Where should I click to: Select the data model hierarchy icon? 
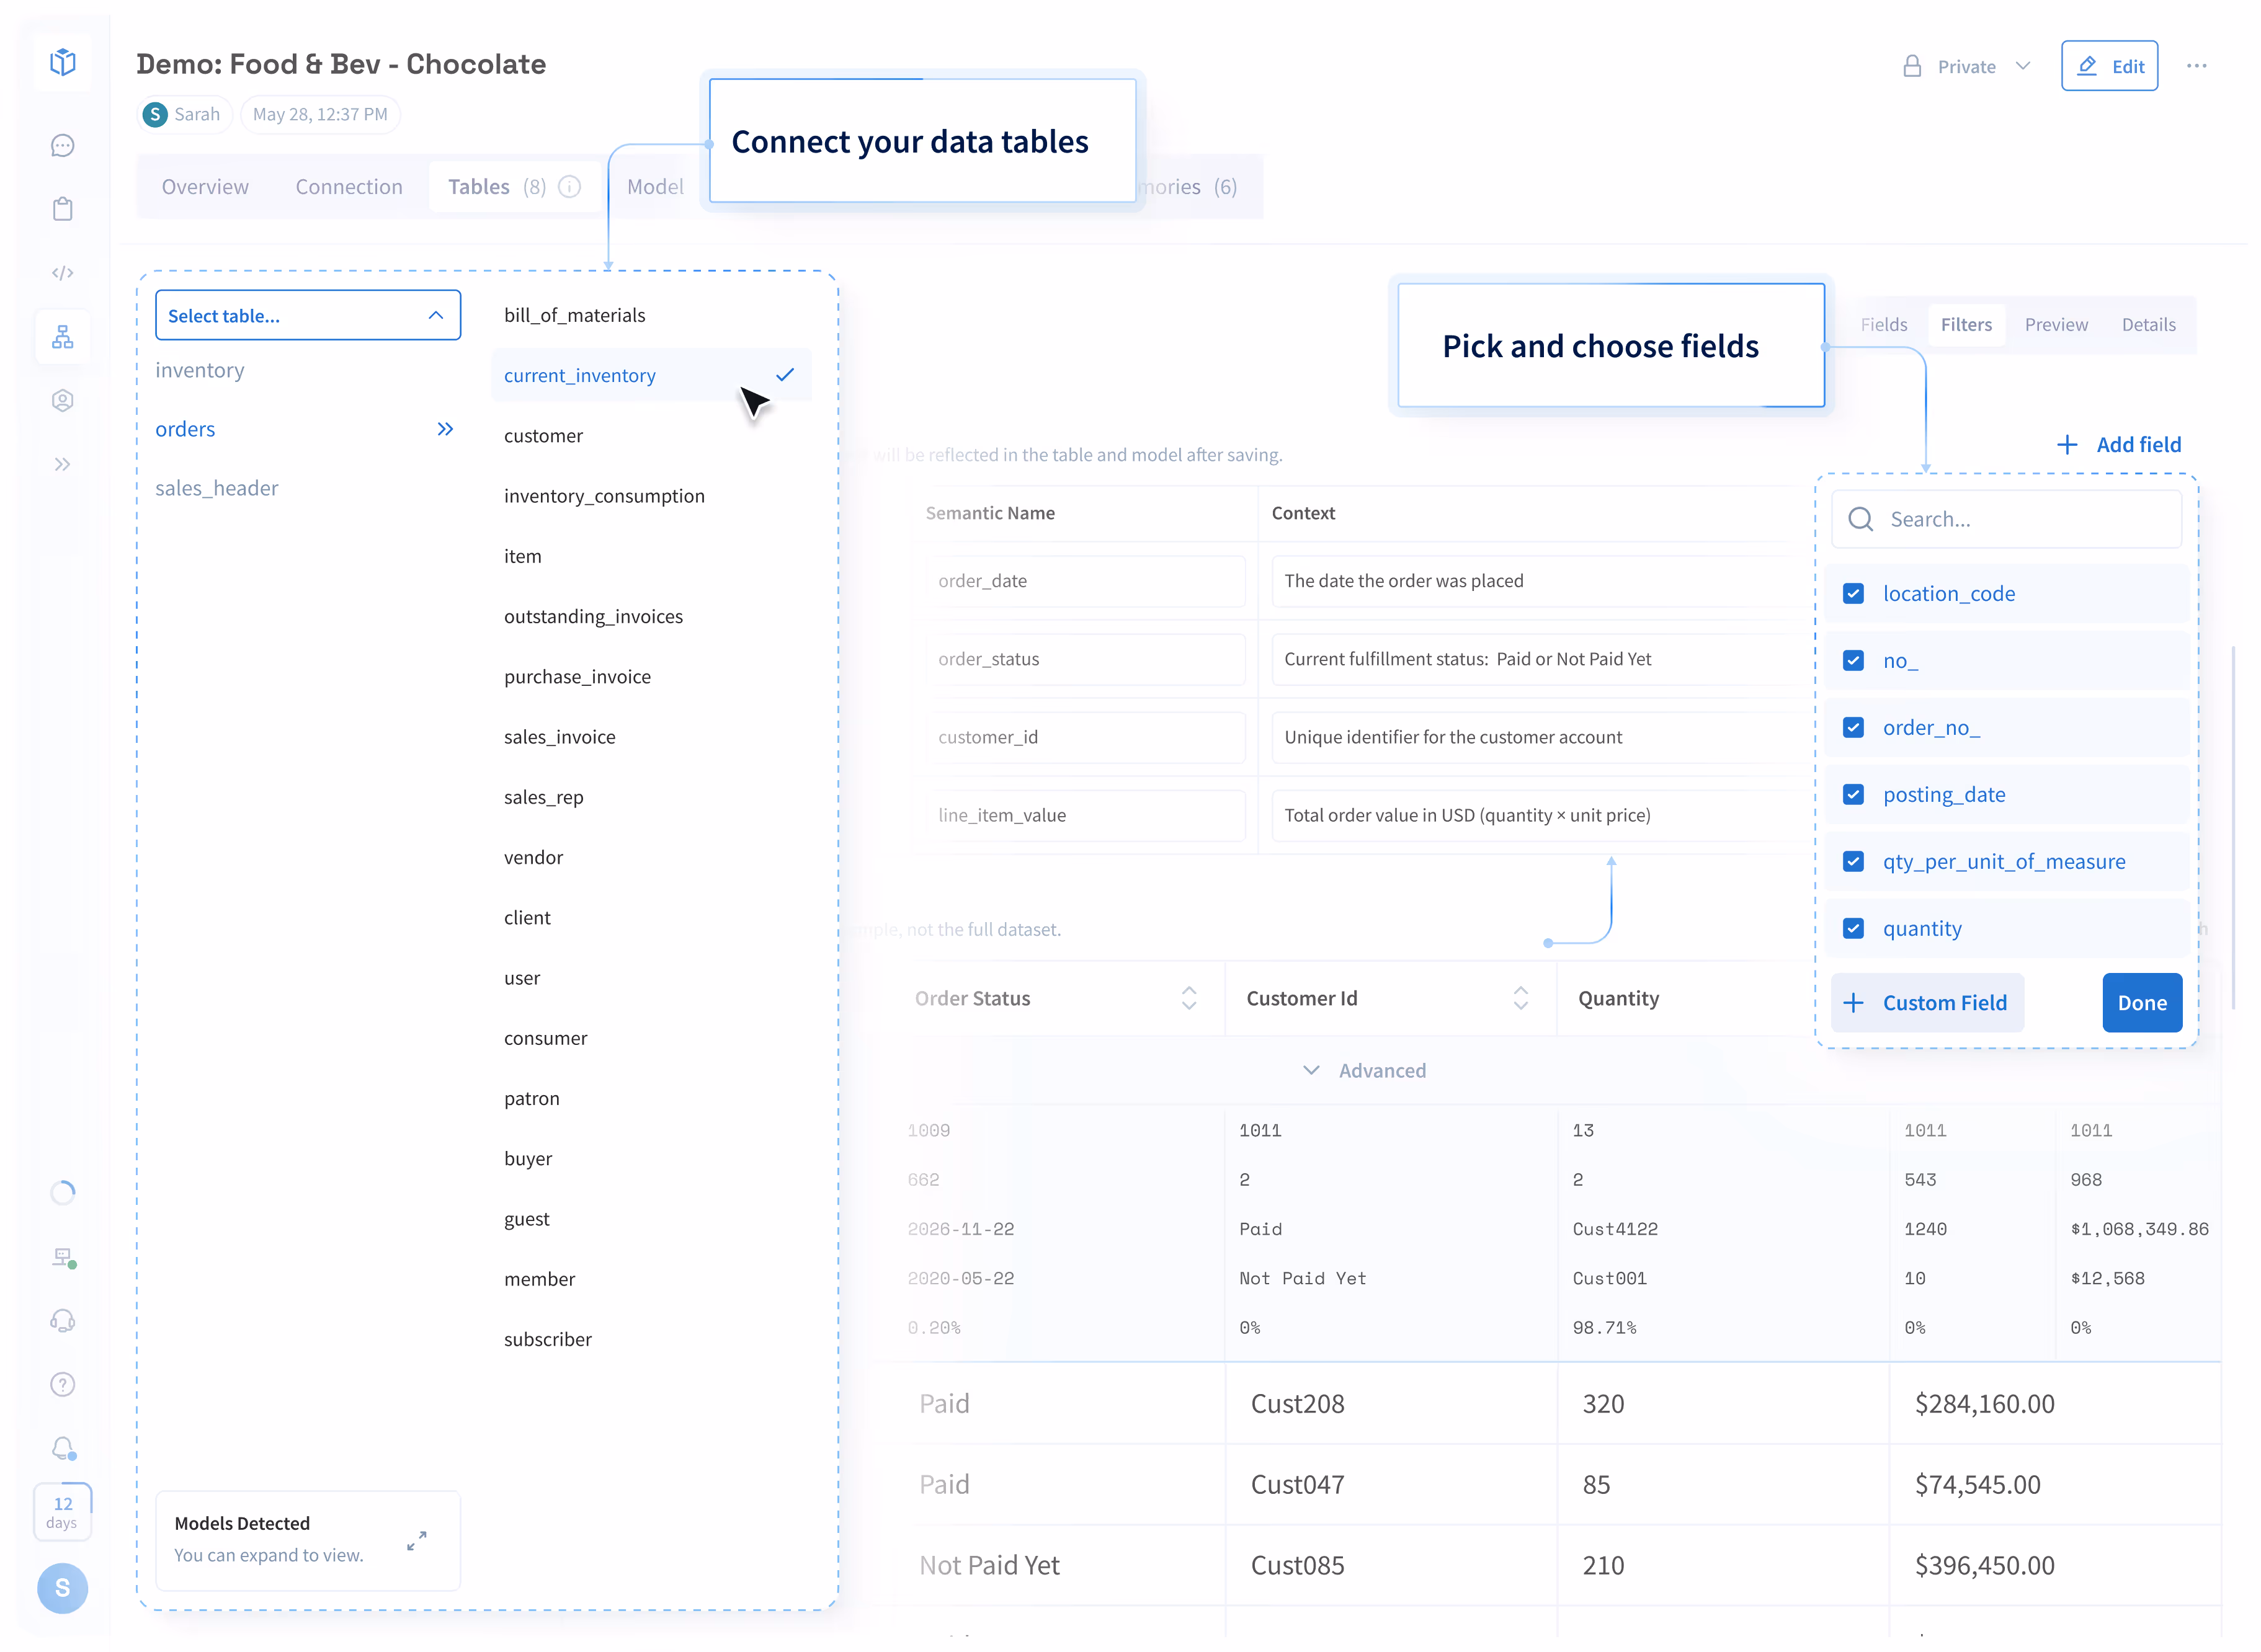point(62,337)
